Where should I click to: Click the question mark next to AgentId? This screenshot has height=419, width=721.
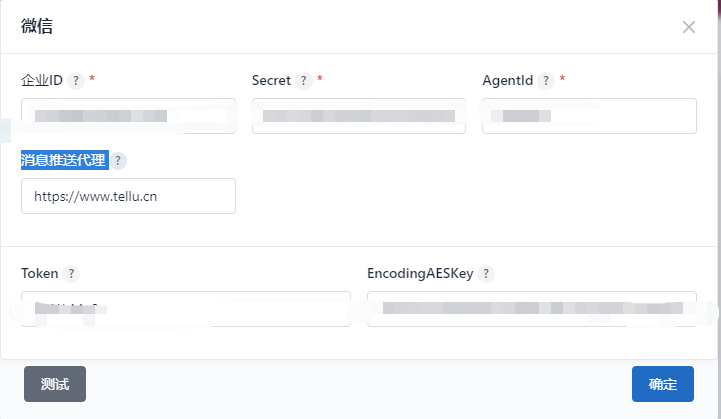tap(546, 81)
